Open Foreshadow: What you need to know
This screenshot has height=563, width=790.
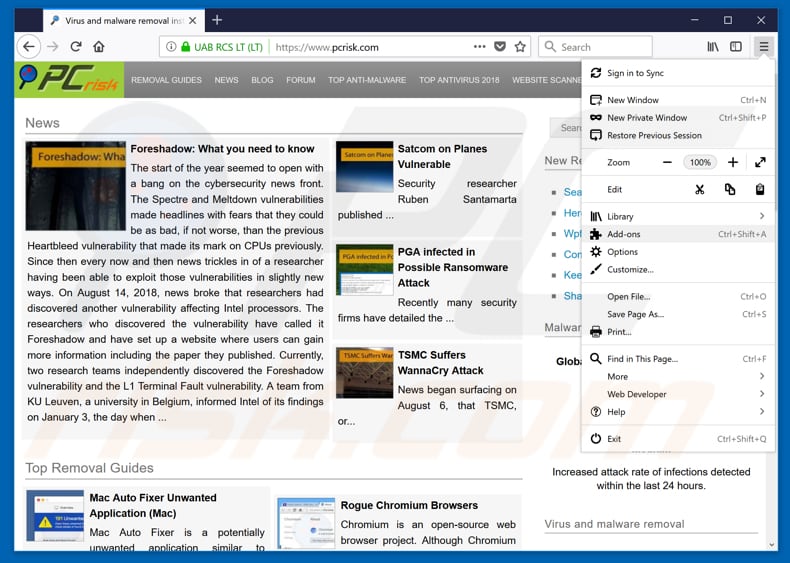click(222, 149)
